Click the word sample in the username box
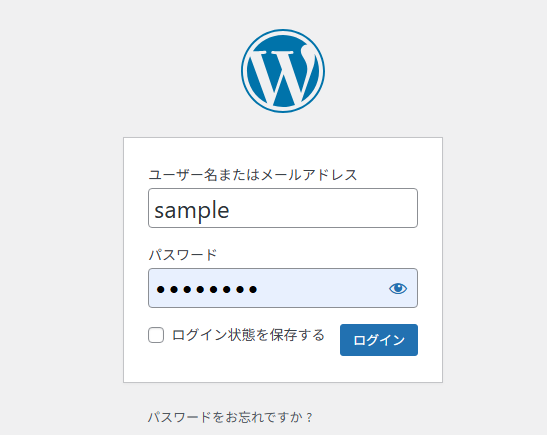 pyautogui.click(x=192, y=211)
